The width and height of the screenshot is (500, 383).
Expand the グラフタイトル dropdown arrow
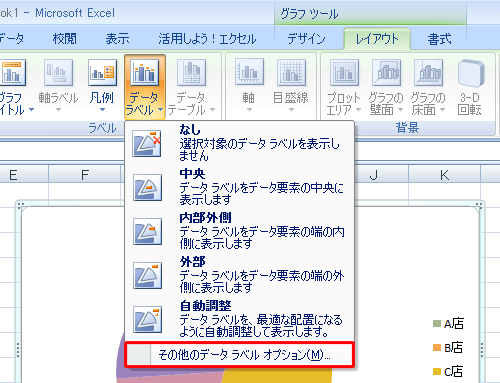pos(31,109)
